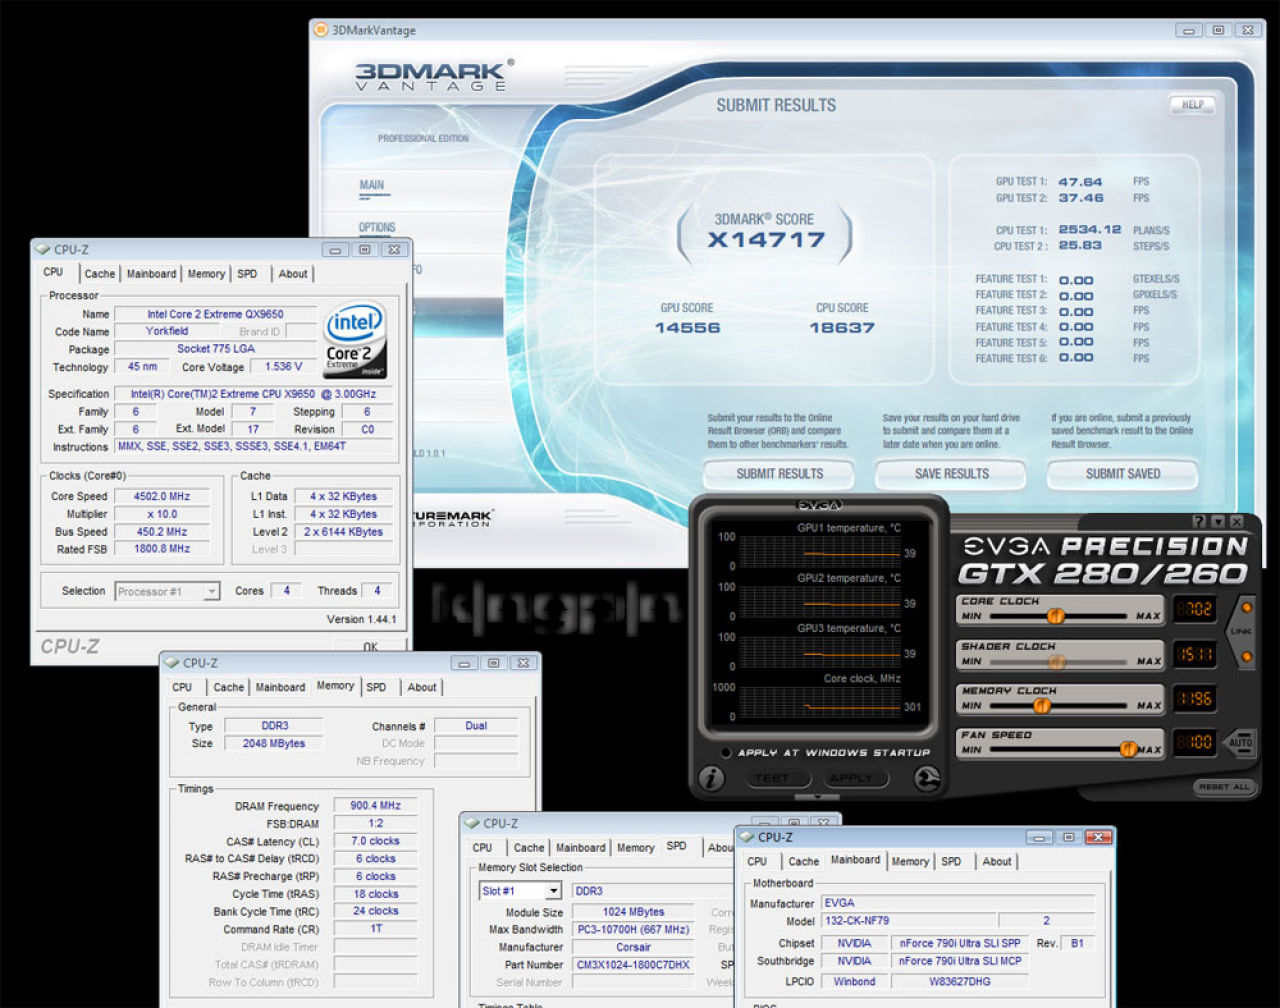Switch to Cache tab in CPU-Z processor window

tap(99, 274)
